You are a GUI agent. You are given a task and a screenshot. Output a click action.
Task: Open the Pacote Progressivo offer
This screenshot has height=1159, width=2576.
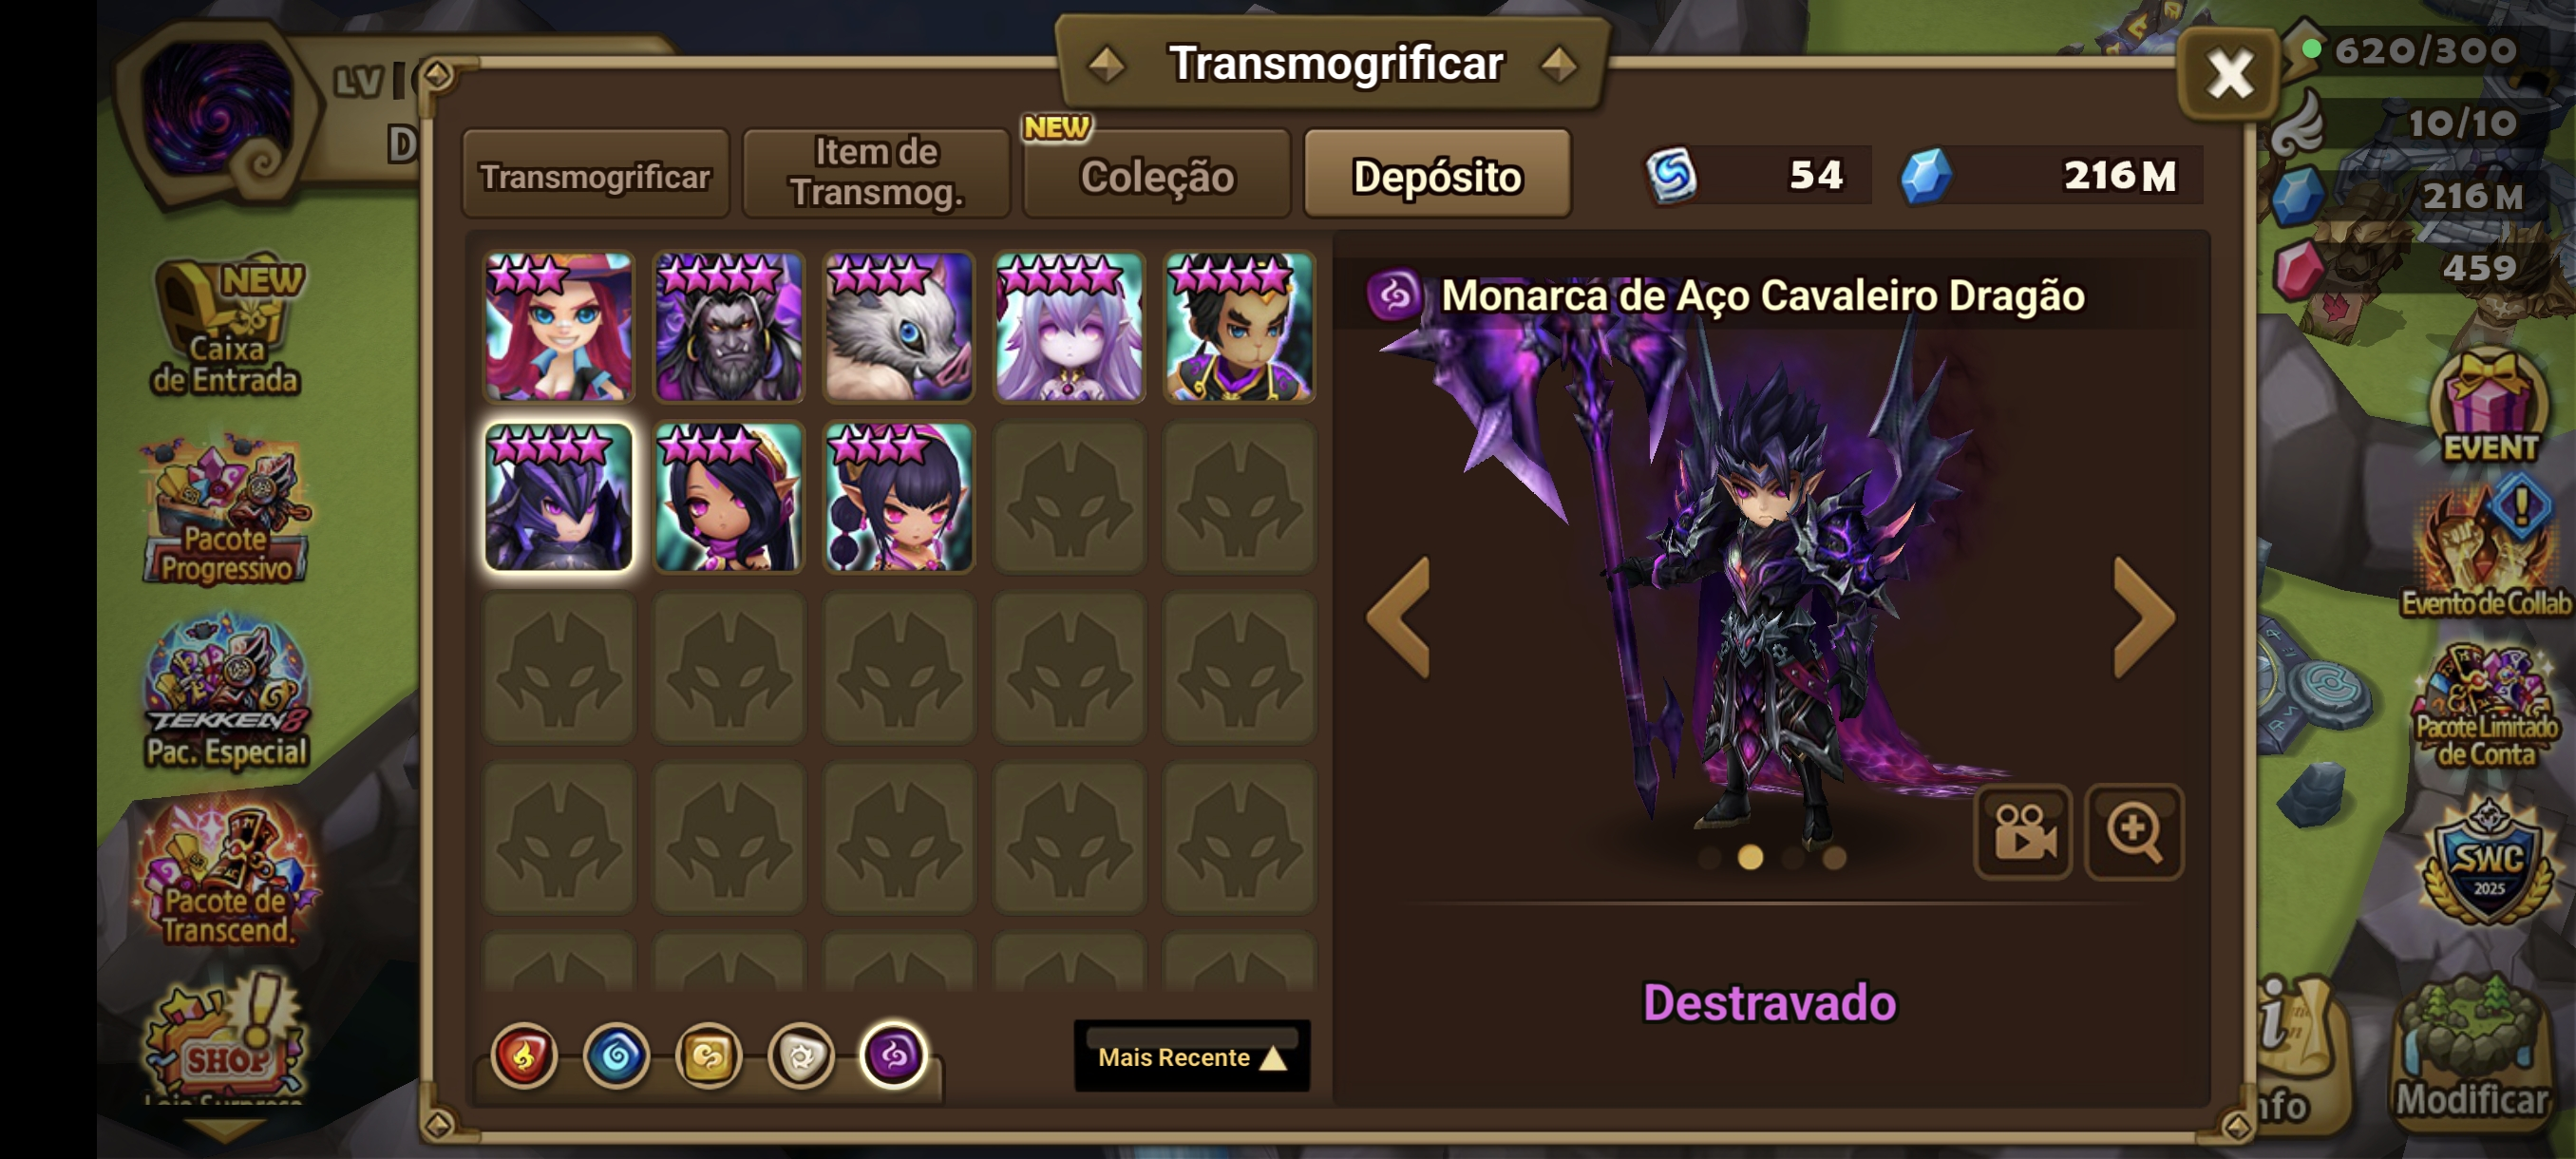click(227, 511)
